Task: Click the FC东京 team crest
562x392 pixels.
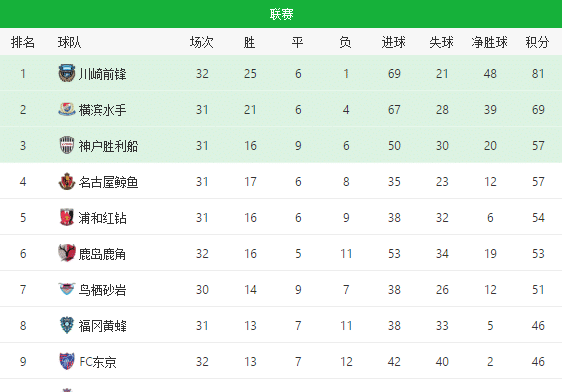Action: 67,361
